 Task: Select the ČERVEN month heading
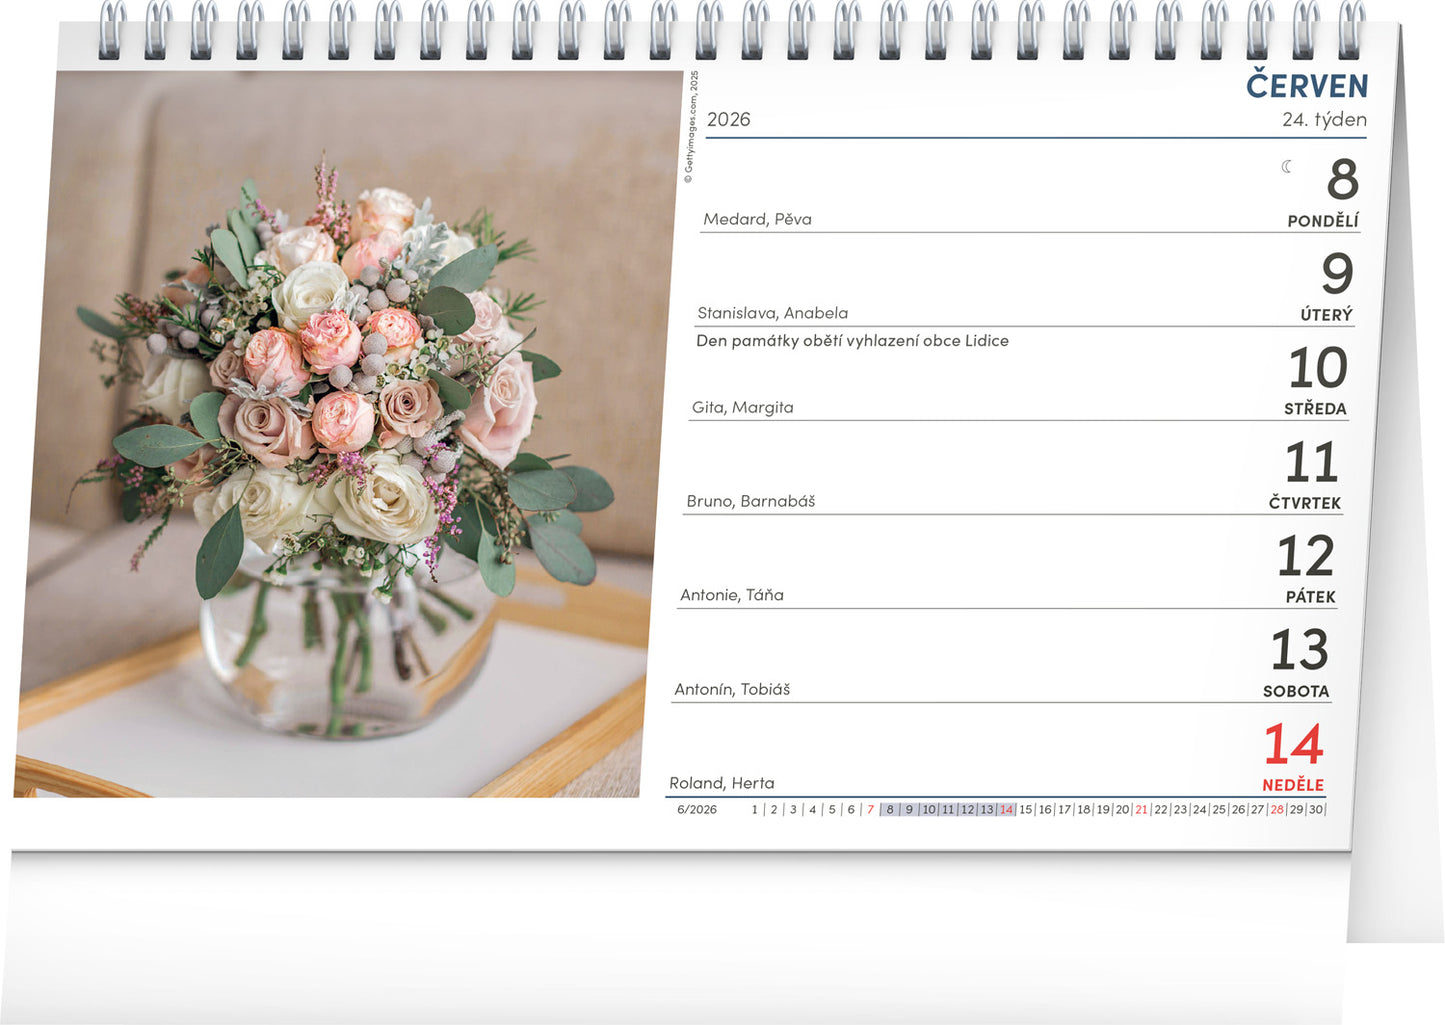coord(1306,86)
